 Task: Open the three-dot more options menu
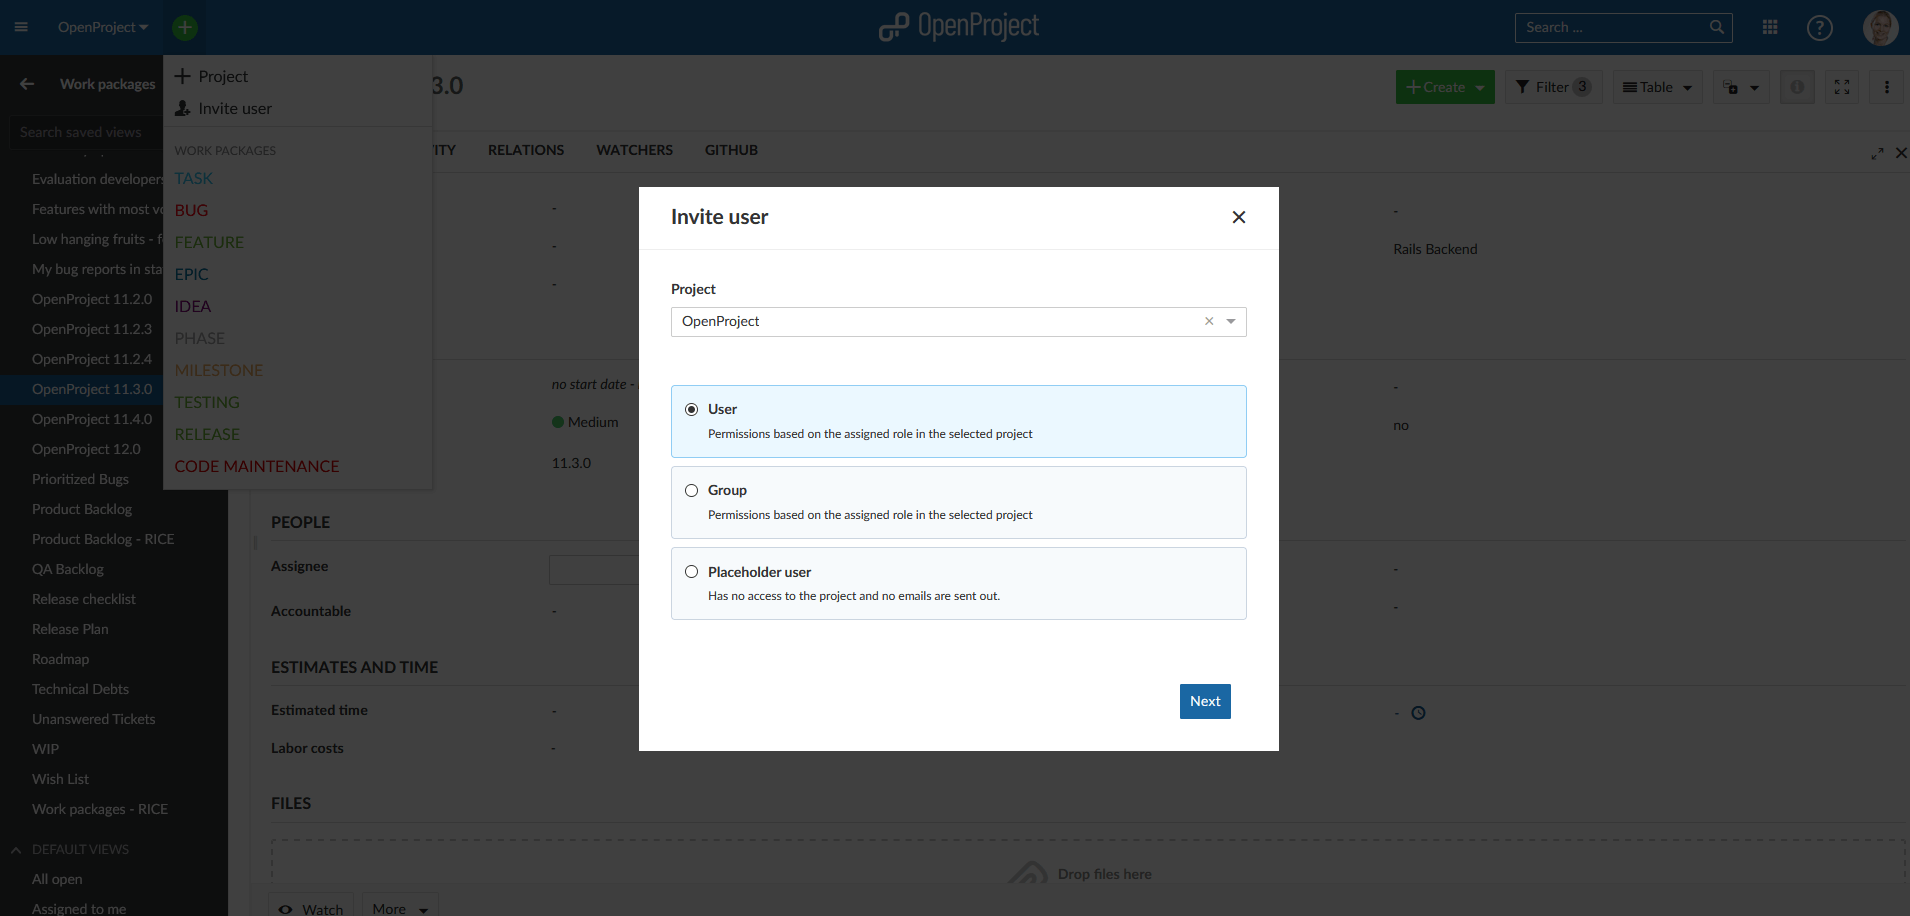click(x=1886, y=87)
